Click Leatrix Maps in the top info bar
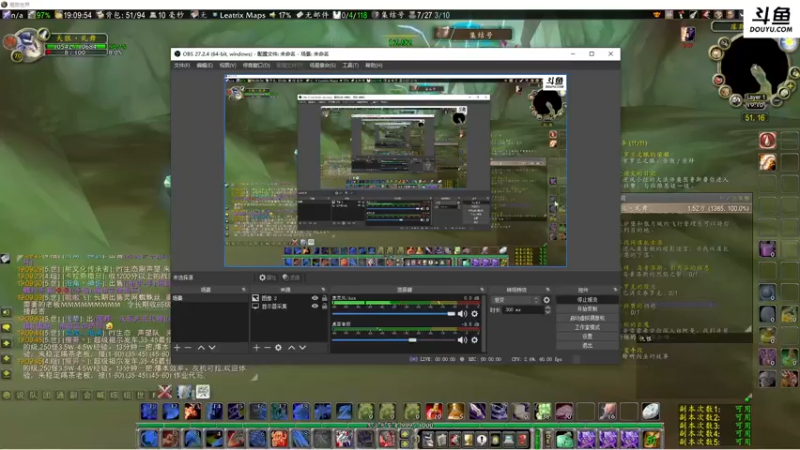This screenshot has width=800, height=450. click(242, 15)
